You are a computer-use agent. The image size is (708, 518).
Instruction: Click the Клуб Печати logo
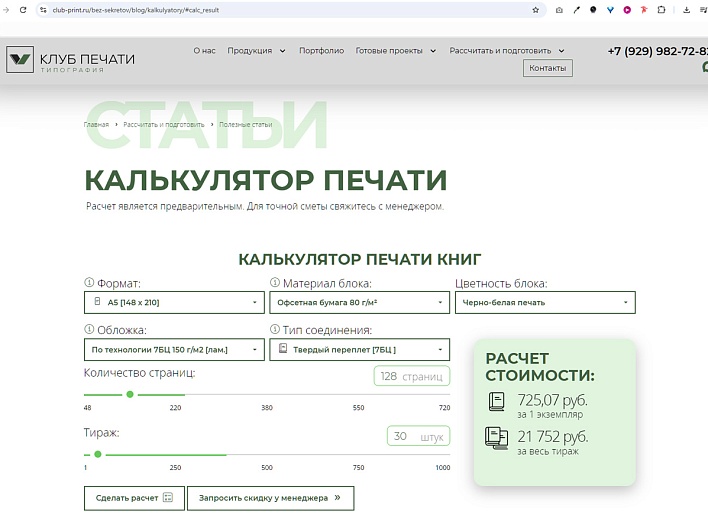70,59
